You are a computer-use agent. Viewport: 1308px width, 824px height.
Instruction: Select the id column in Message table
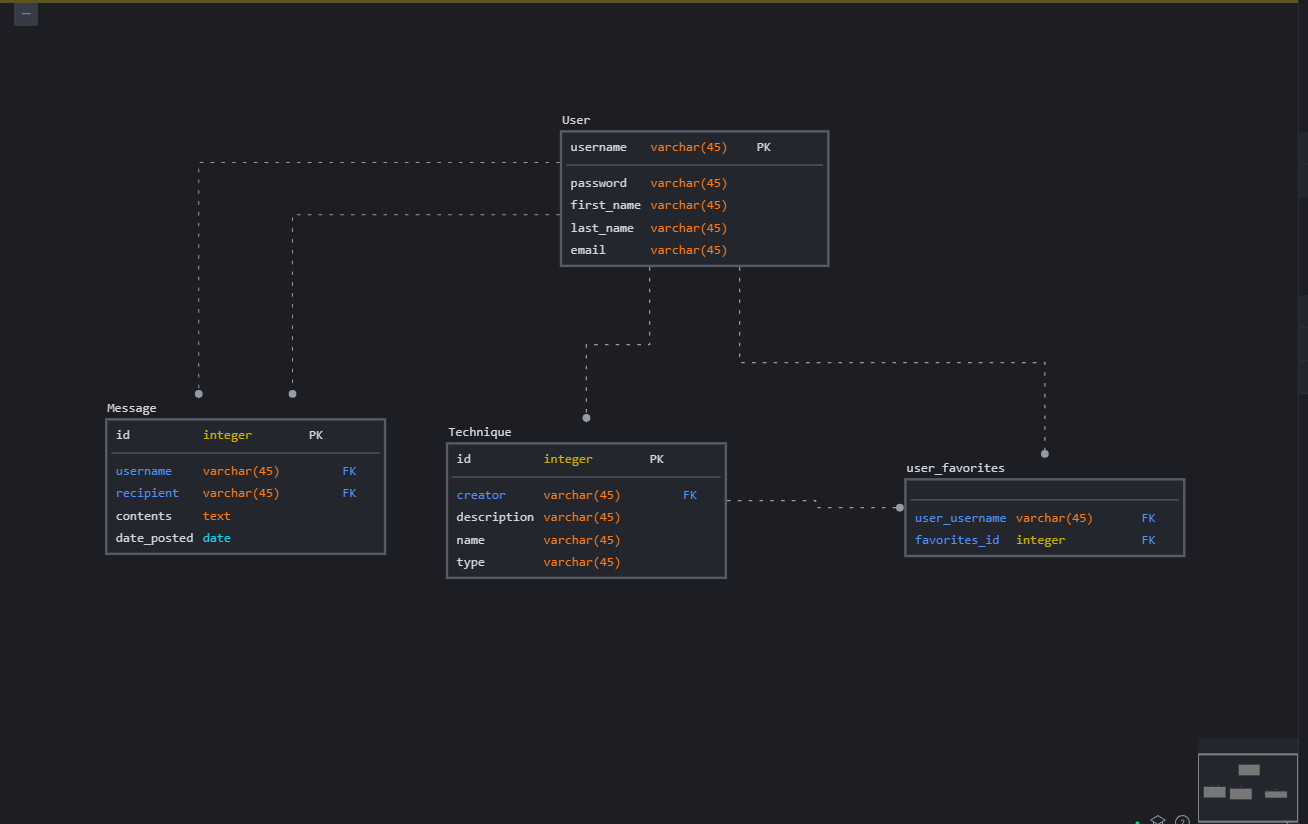[123, 435]
